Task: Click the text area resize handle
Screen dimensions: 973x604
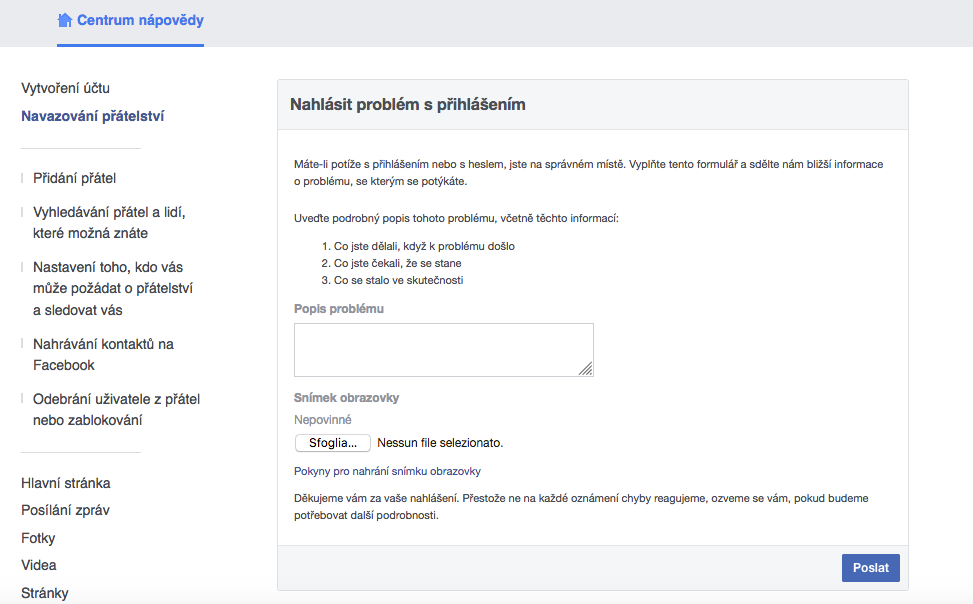Action: (x=586, y=369)
